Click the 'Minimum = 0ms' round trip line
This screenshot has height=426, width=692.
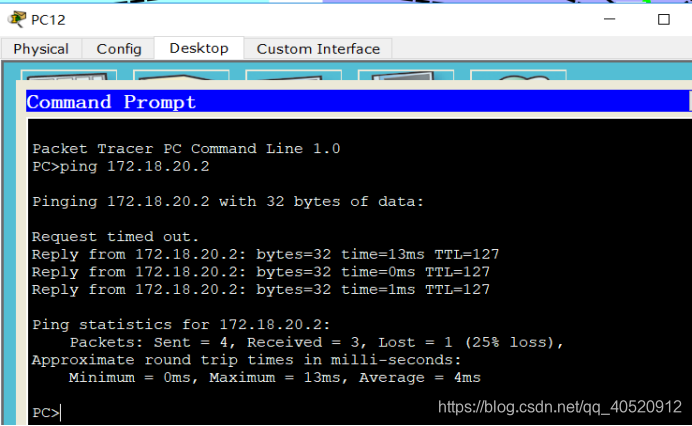[275, 378]
